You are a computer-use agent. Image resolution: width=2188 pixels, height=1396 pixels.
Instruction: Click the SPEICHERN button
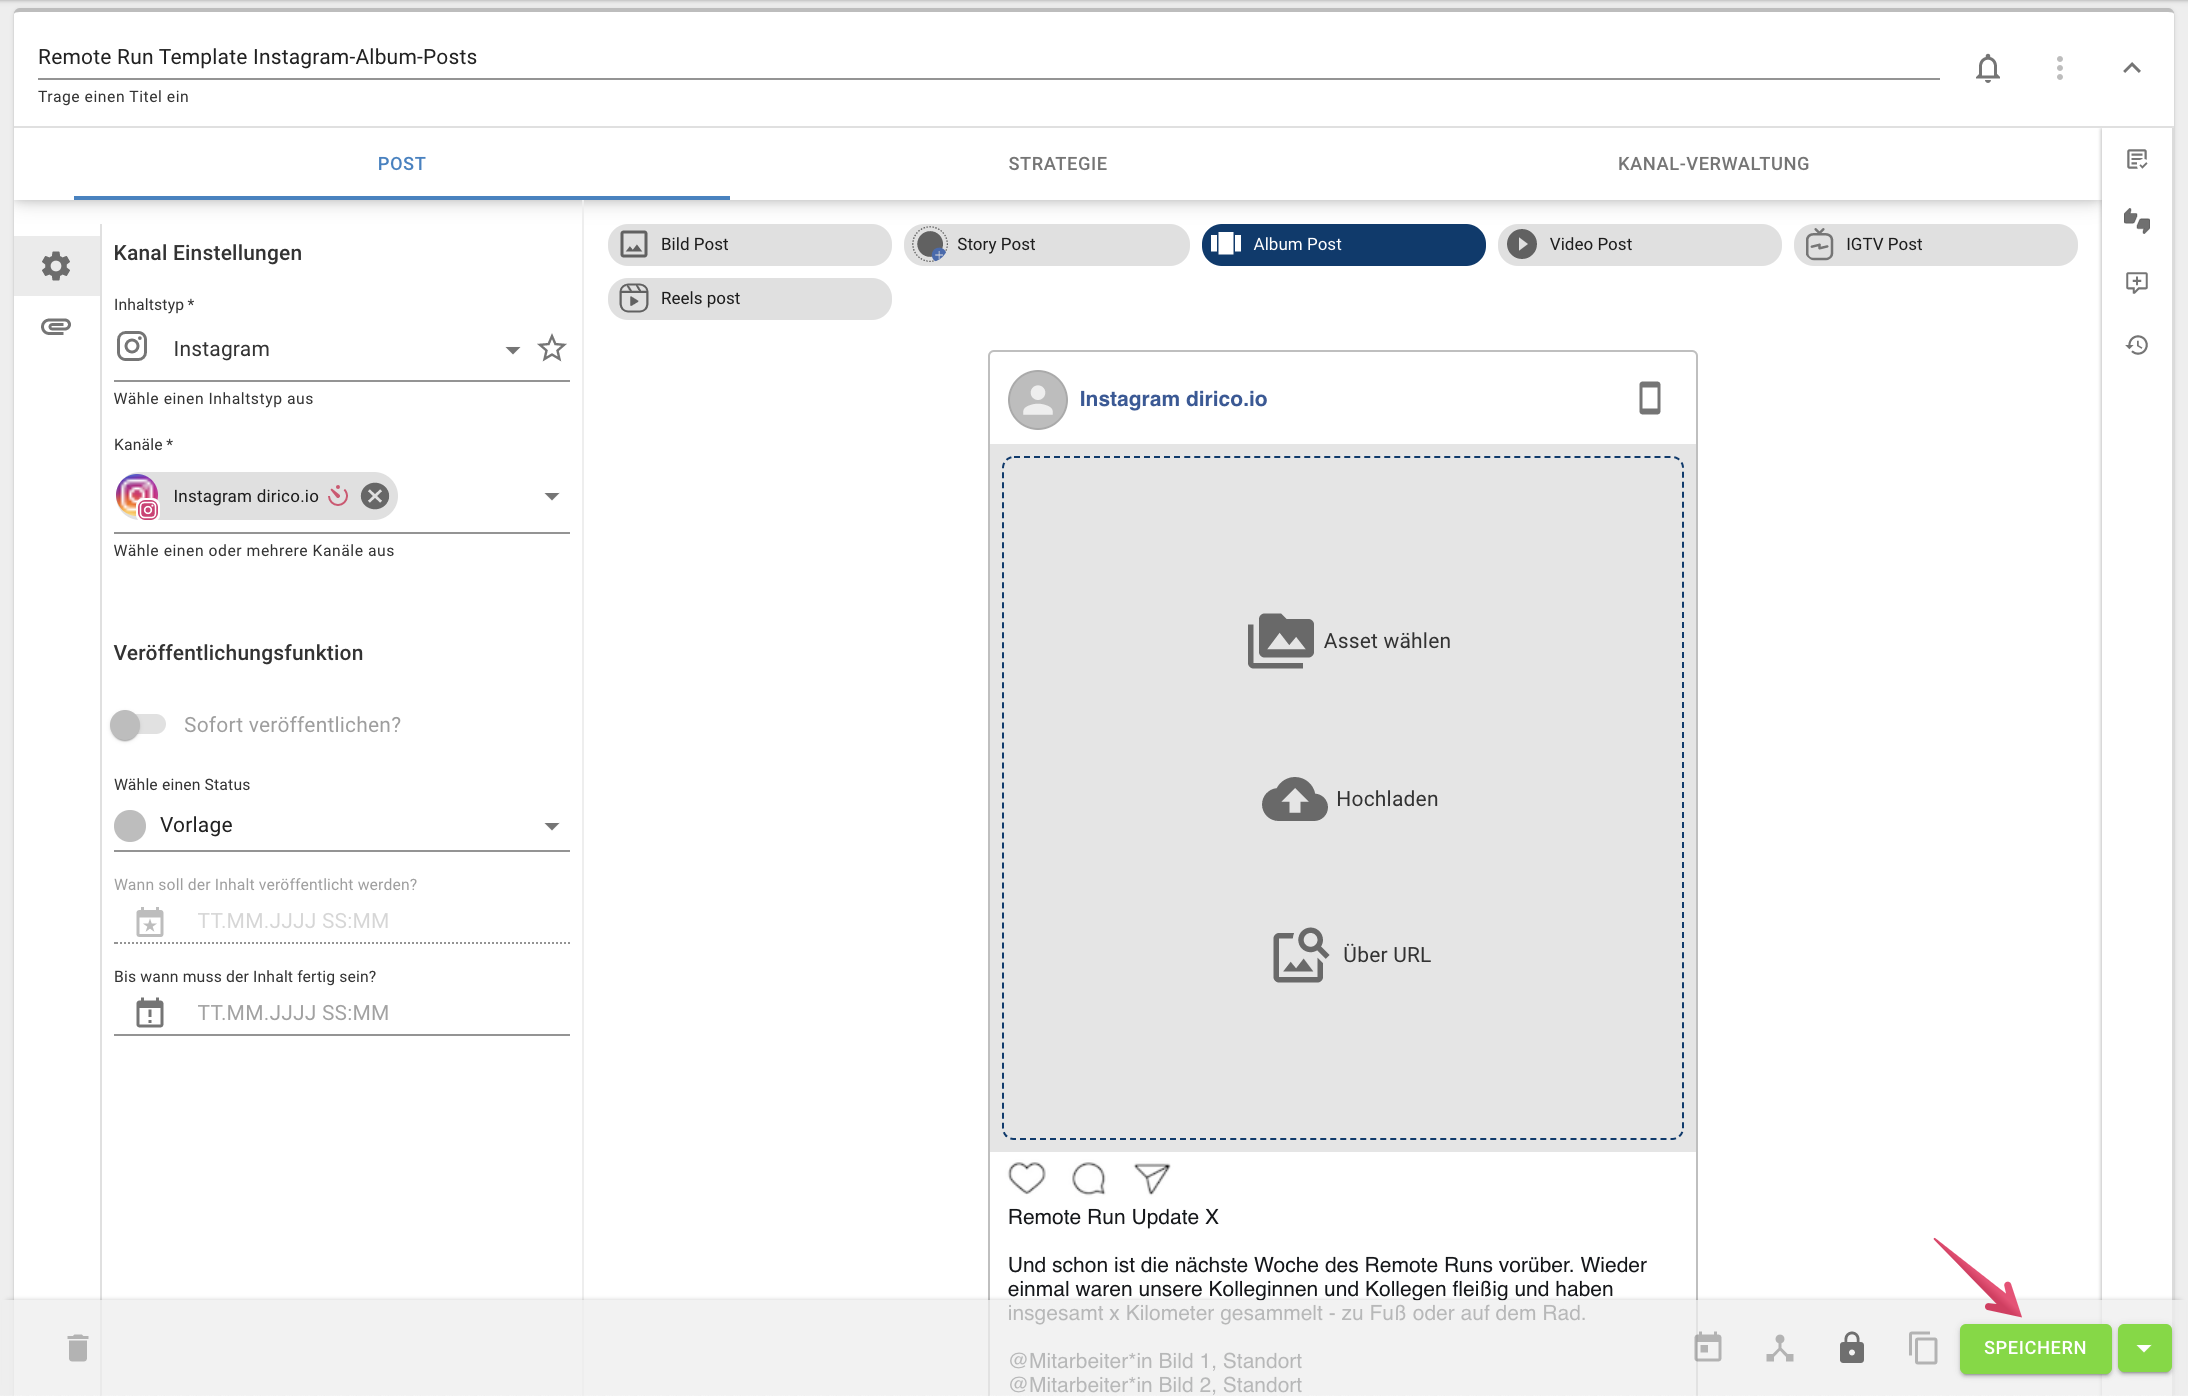point(2035,1348)
